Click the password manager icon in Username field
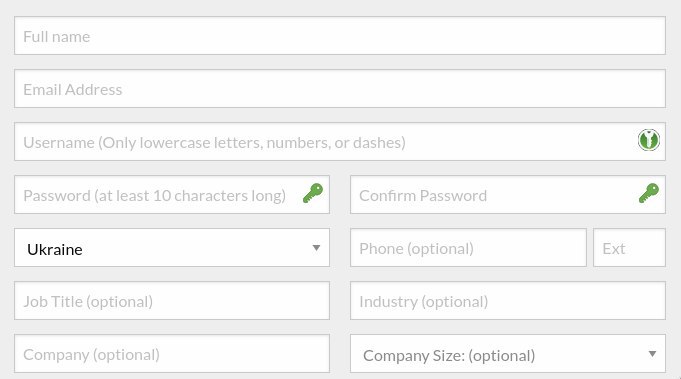Viewport: 681px width, 379px height. tap(648, 140)
